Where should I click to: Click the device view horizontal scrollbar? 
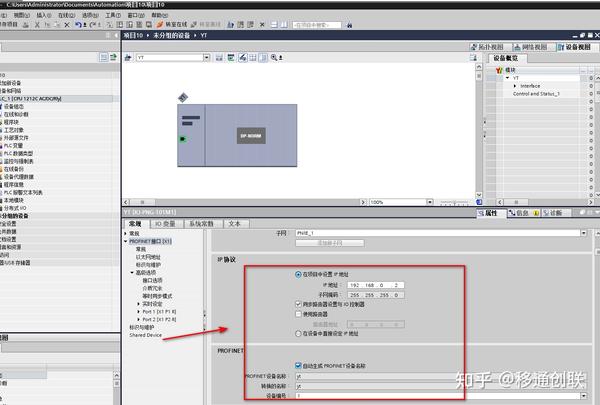point(245,202)
